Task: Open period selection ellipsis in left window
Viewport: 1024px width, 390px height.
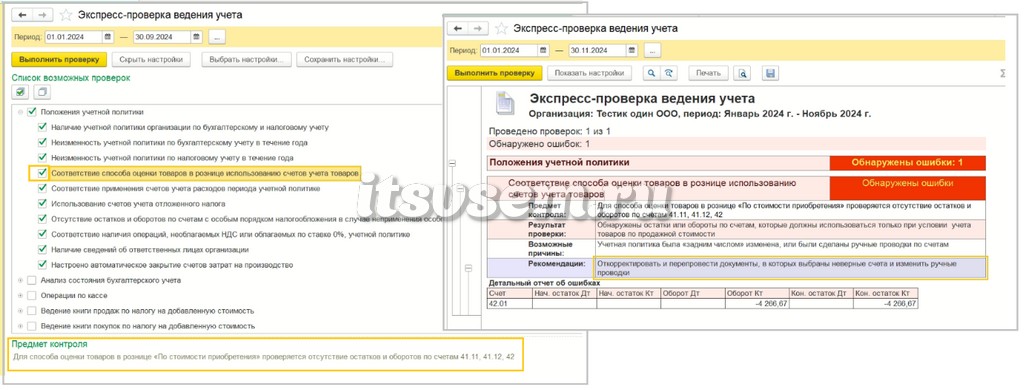Action: pos(217,37)
